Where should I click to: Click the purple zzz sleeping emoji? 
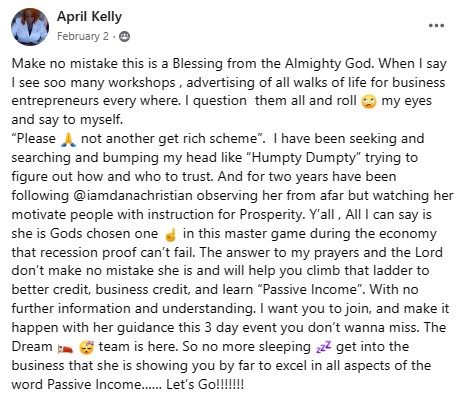click(323, 347)
